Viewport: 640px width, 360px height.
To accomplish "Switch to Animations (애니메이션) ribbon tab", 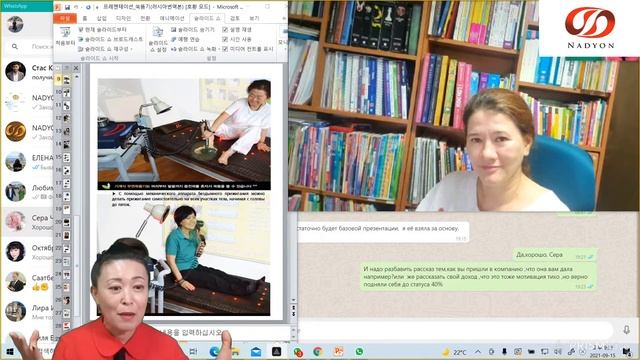I will [172, 18].
